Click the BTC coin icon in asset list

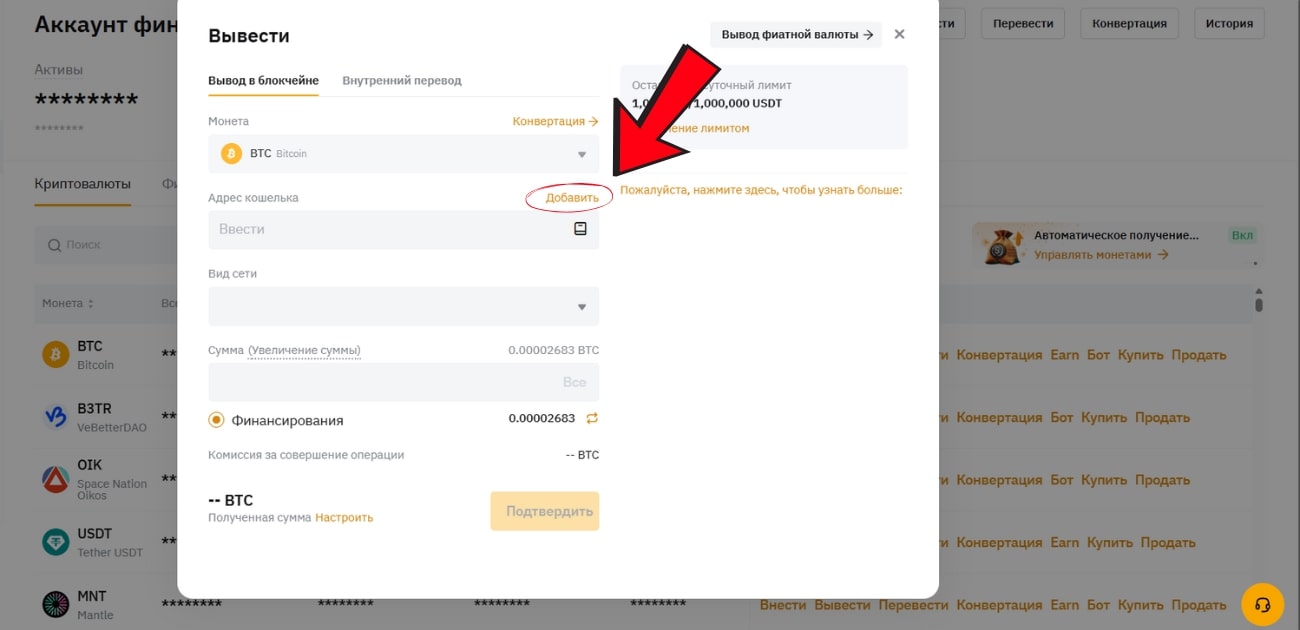point(55,355)
